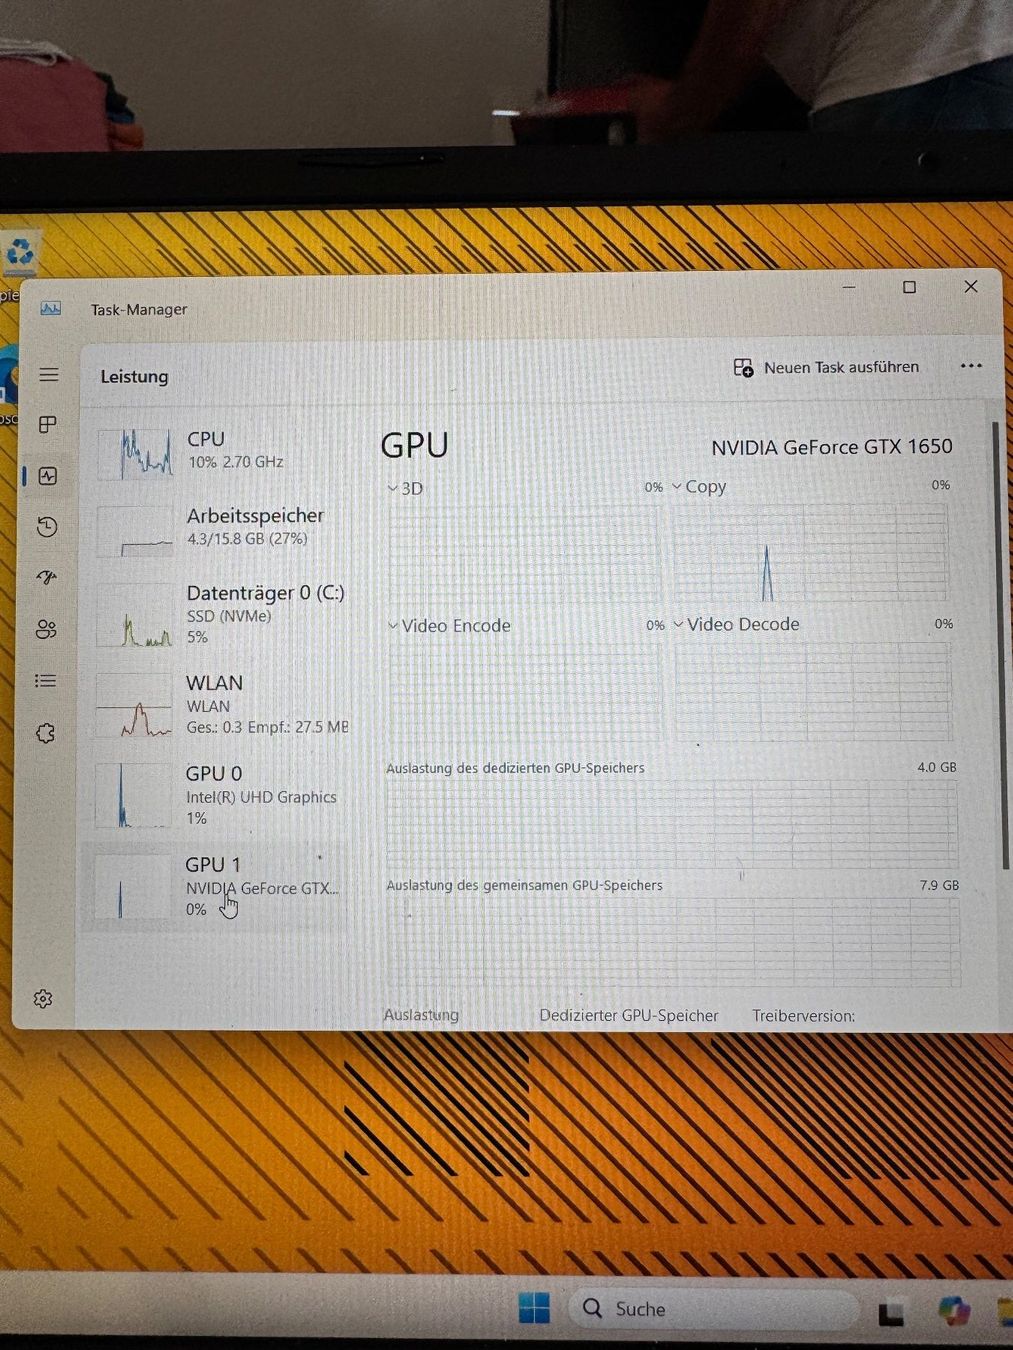Screen dimensions: 1013x1350
Task: Click the taskbar search magnifier icon
Action: (x=592, y=1308)
